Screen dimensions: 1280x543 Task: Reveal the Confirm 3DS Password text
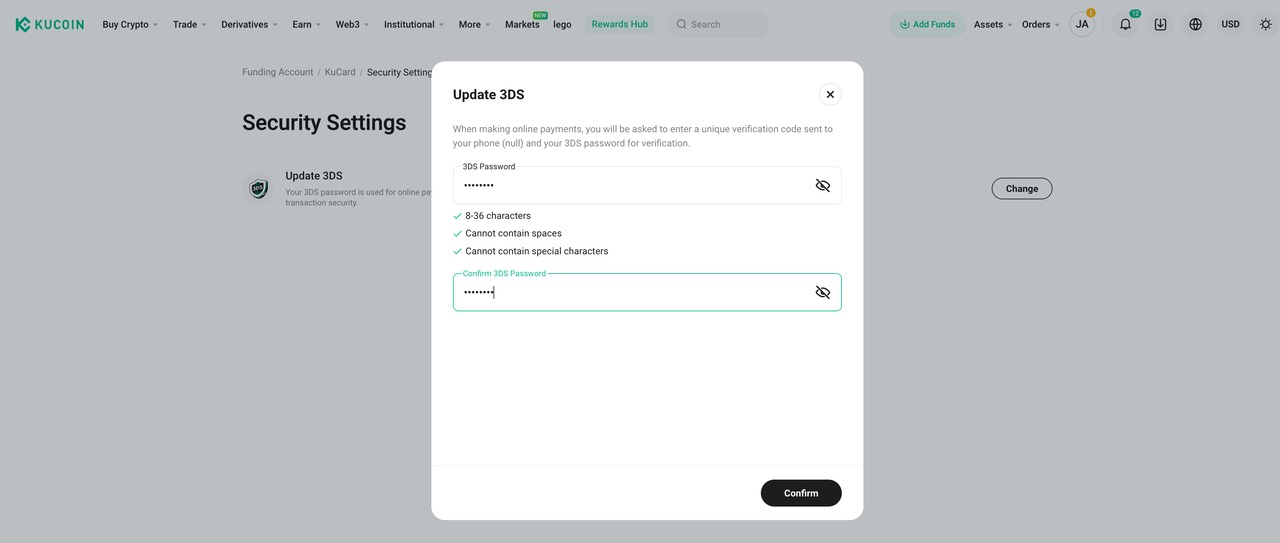point(822,292)
